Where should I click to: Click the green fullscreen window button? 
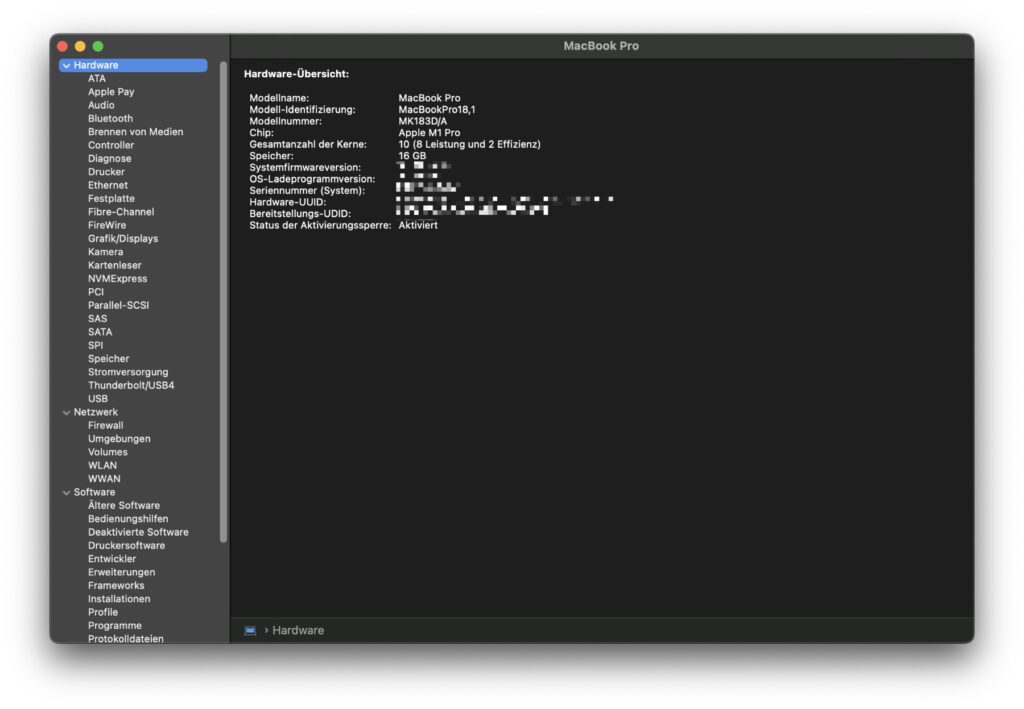tap(98, 46)
